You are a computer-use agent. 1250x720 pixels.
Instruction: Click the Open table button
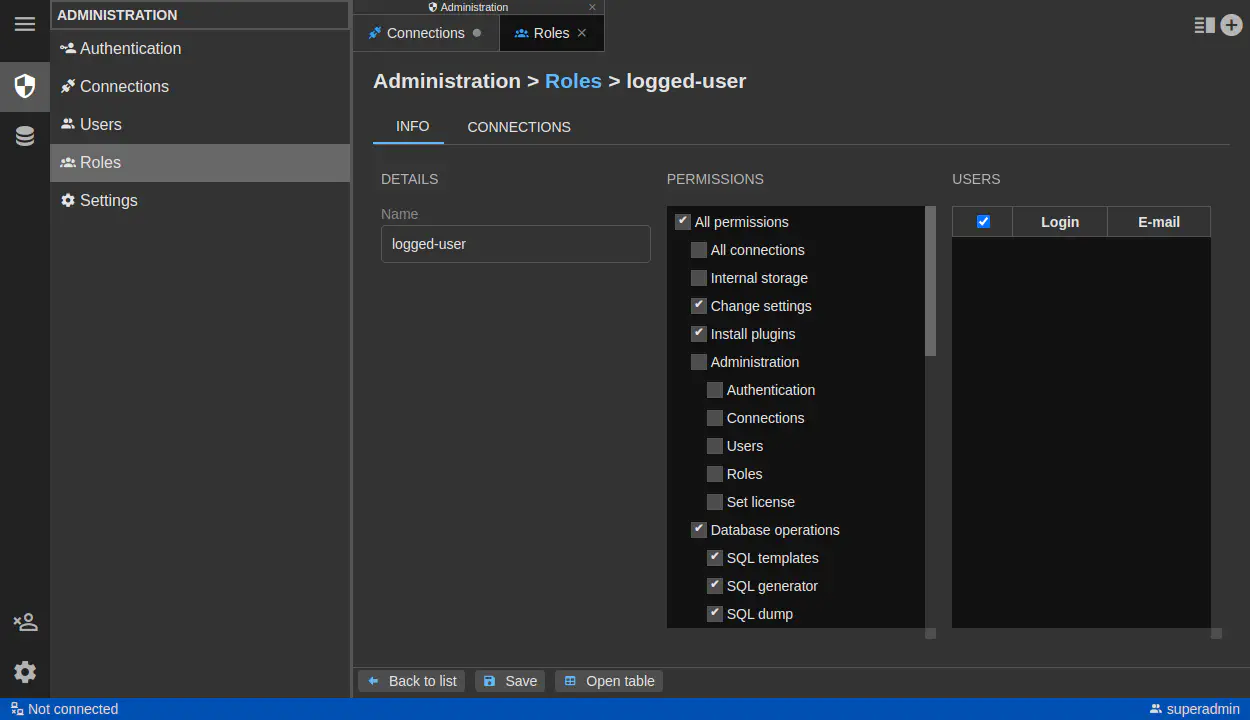[x=609, y=681]
